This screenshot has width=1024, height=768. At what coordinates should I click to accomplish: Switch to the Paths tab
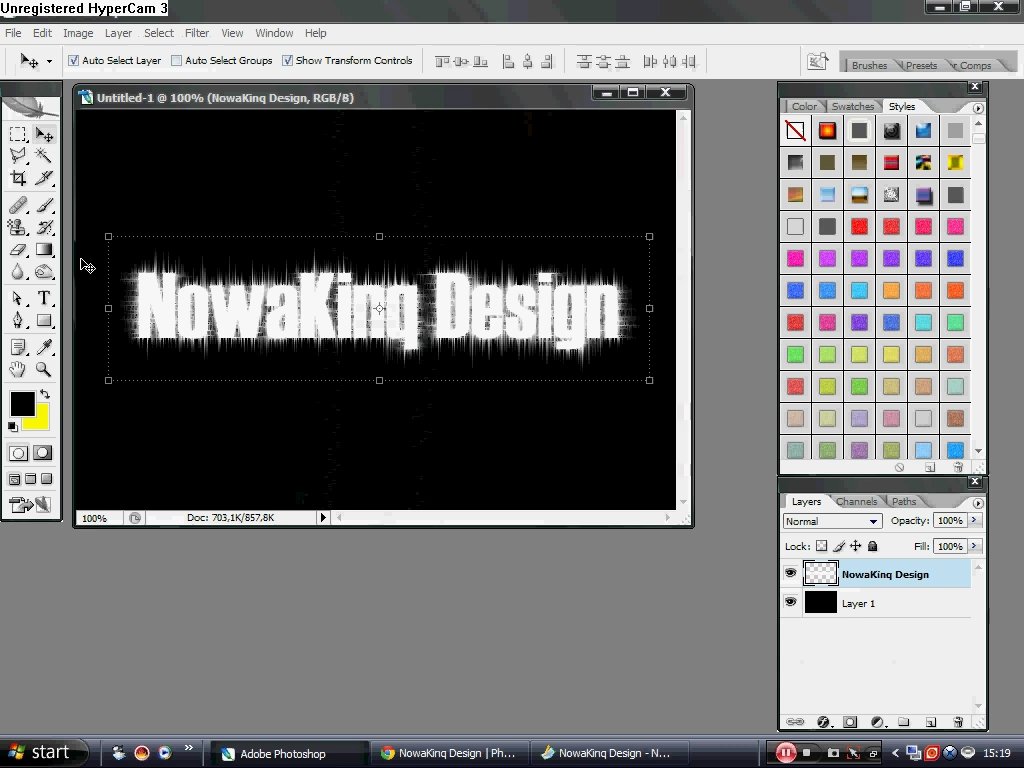(x=904, y=502)
